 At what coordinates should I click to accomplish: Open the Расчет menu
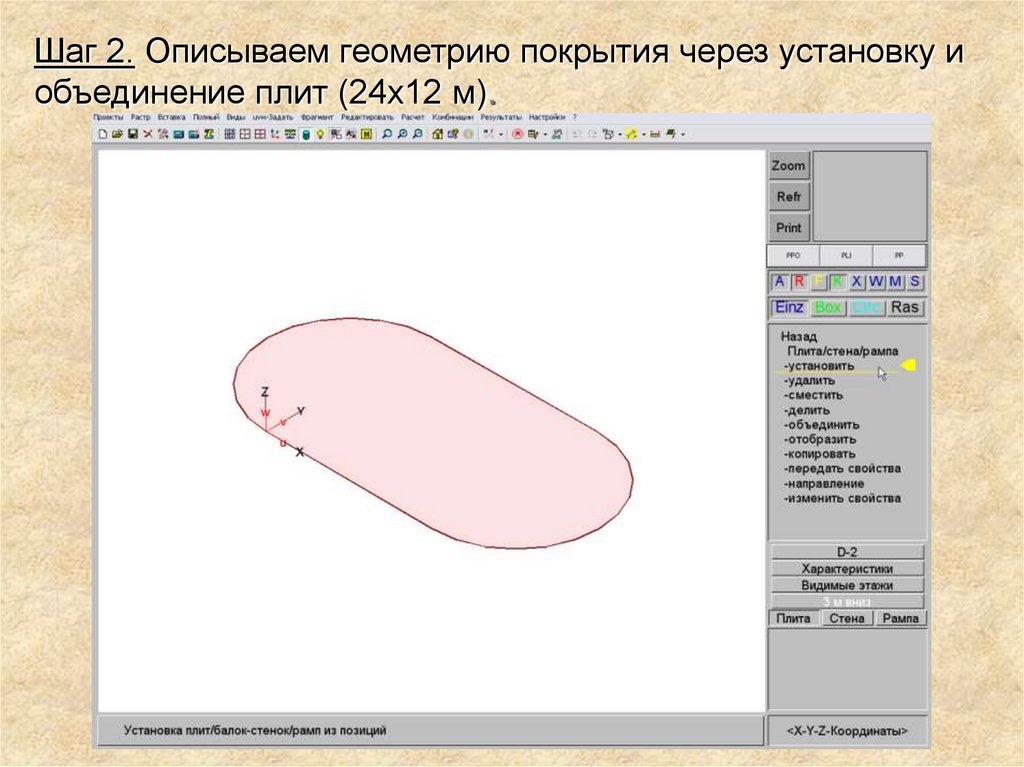point(412,118)
